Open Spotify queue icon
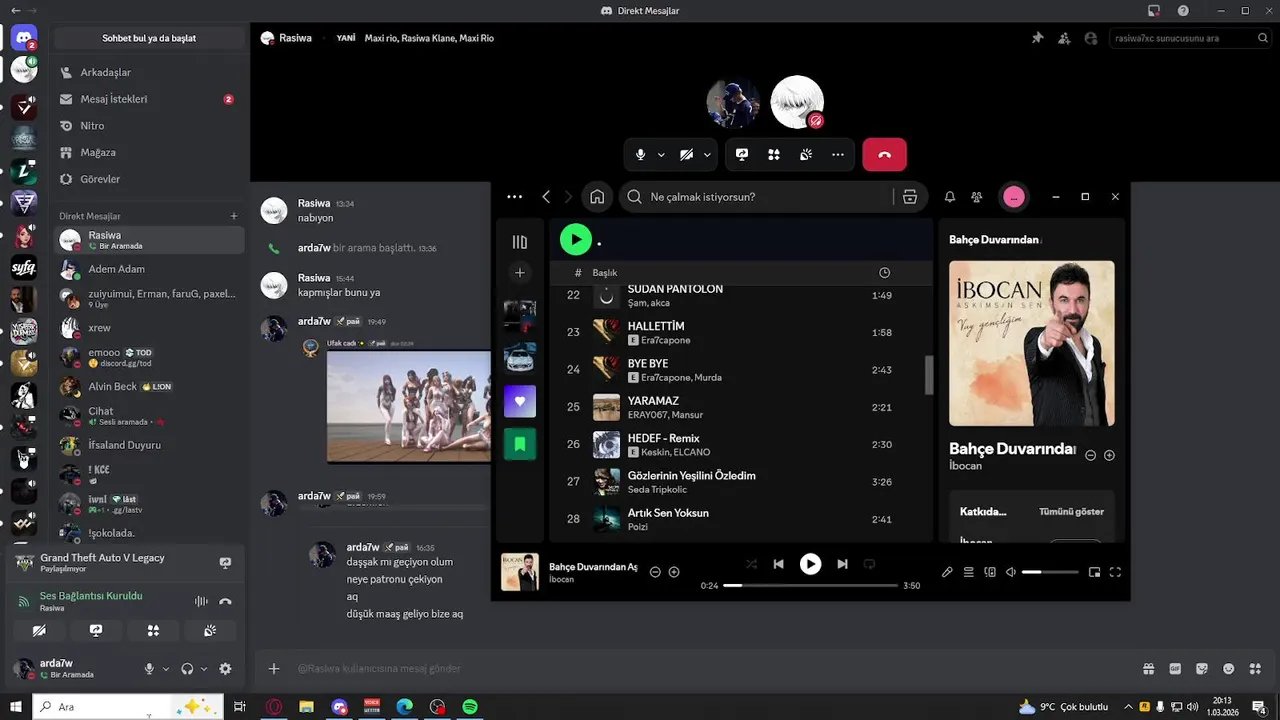 [968, 572]
